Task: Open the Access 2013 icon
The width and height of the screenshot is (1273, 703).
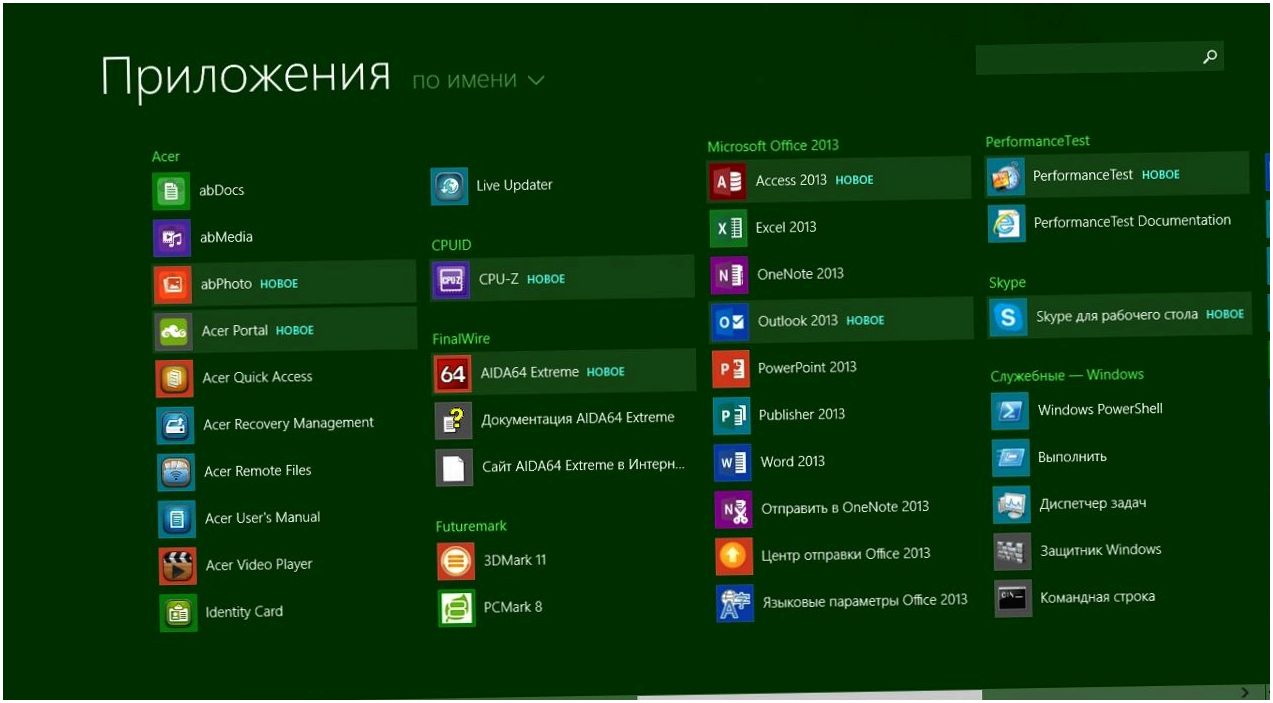Action: click(727, 182)
